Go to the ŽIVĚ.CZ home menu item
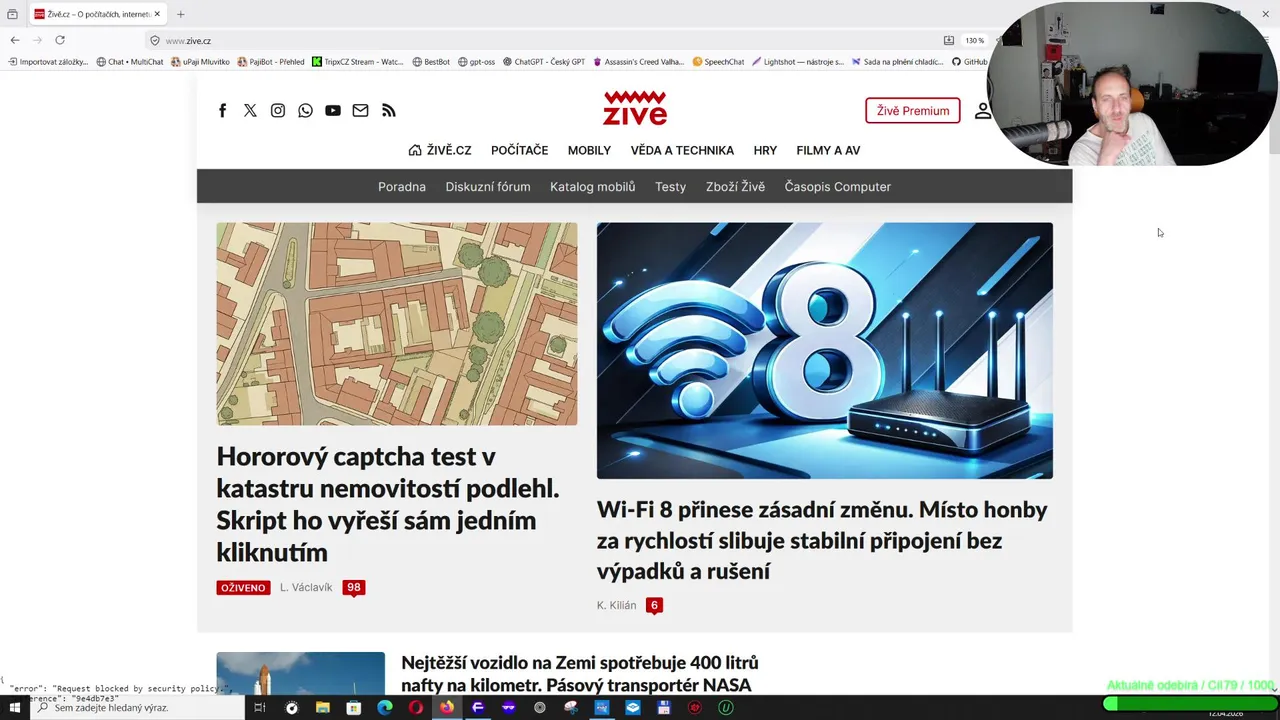The width and height of the screenshot is (1280, 720). pyautogui.click(x=440, y=150)
